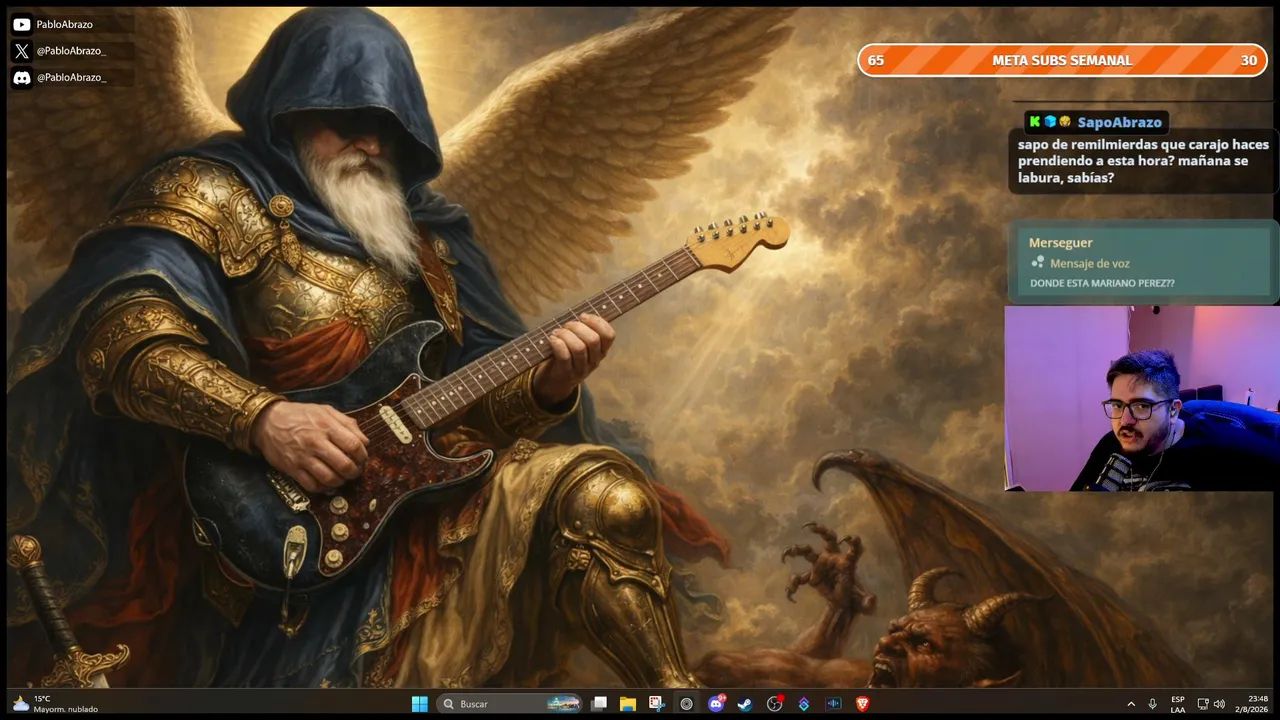Click the Mensaje de voz label

1090,263
